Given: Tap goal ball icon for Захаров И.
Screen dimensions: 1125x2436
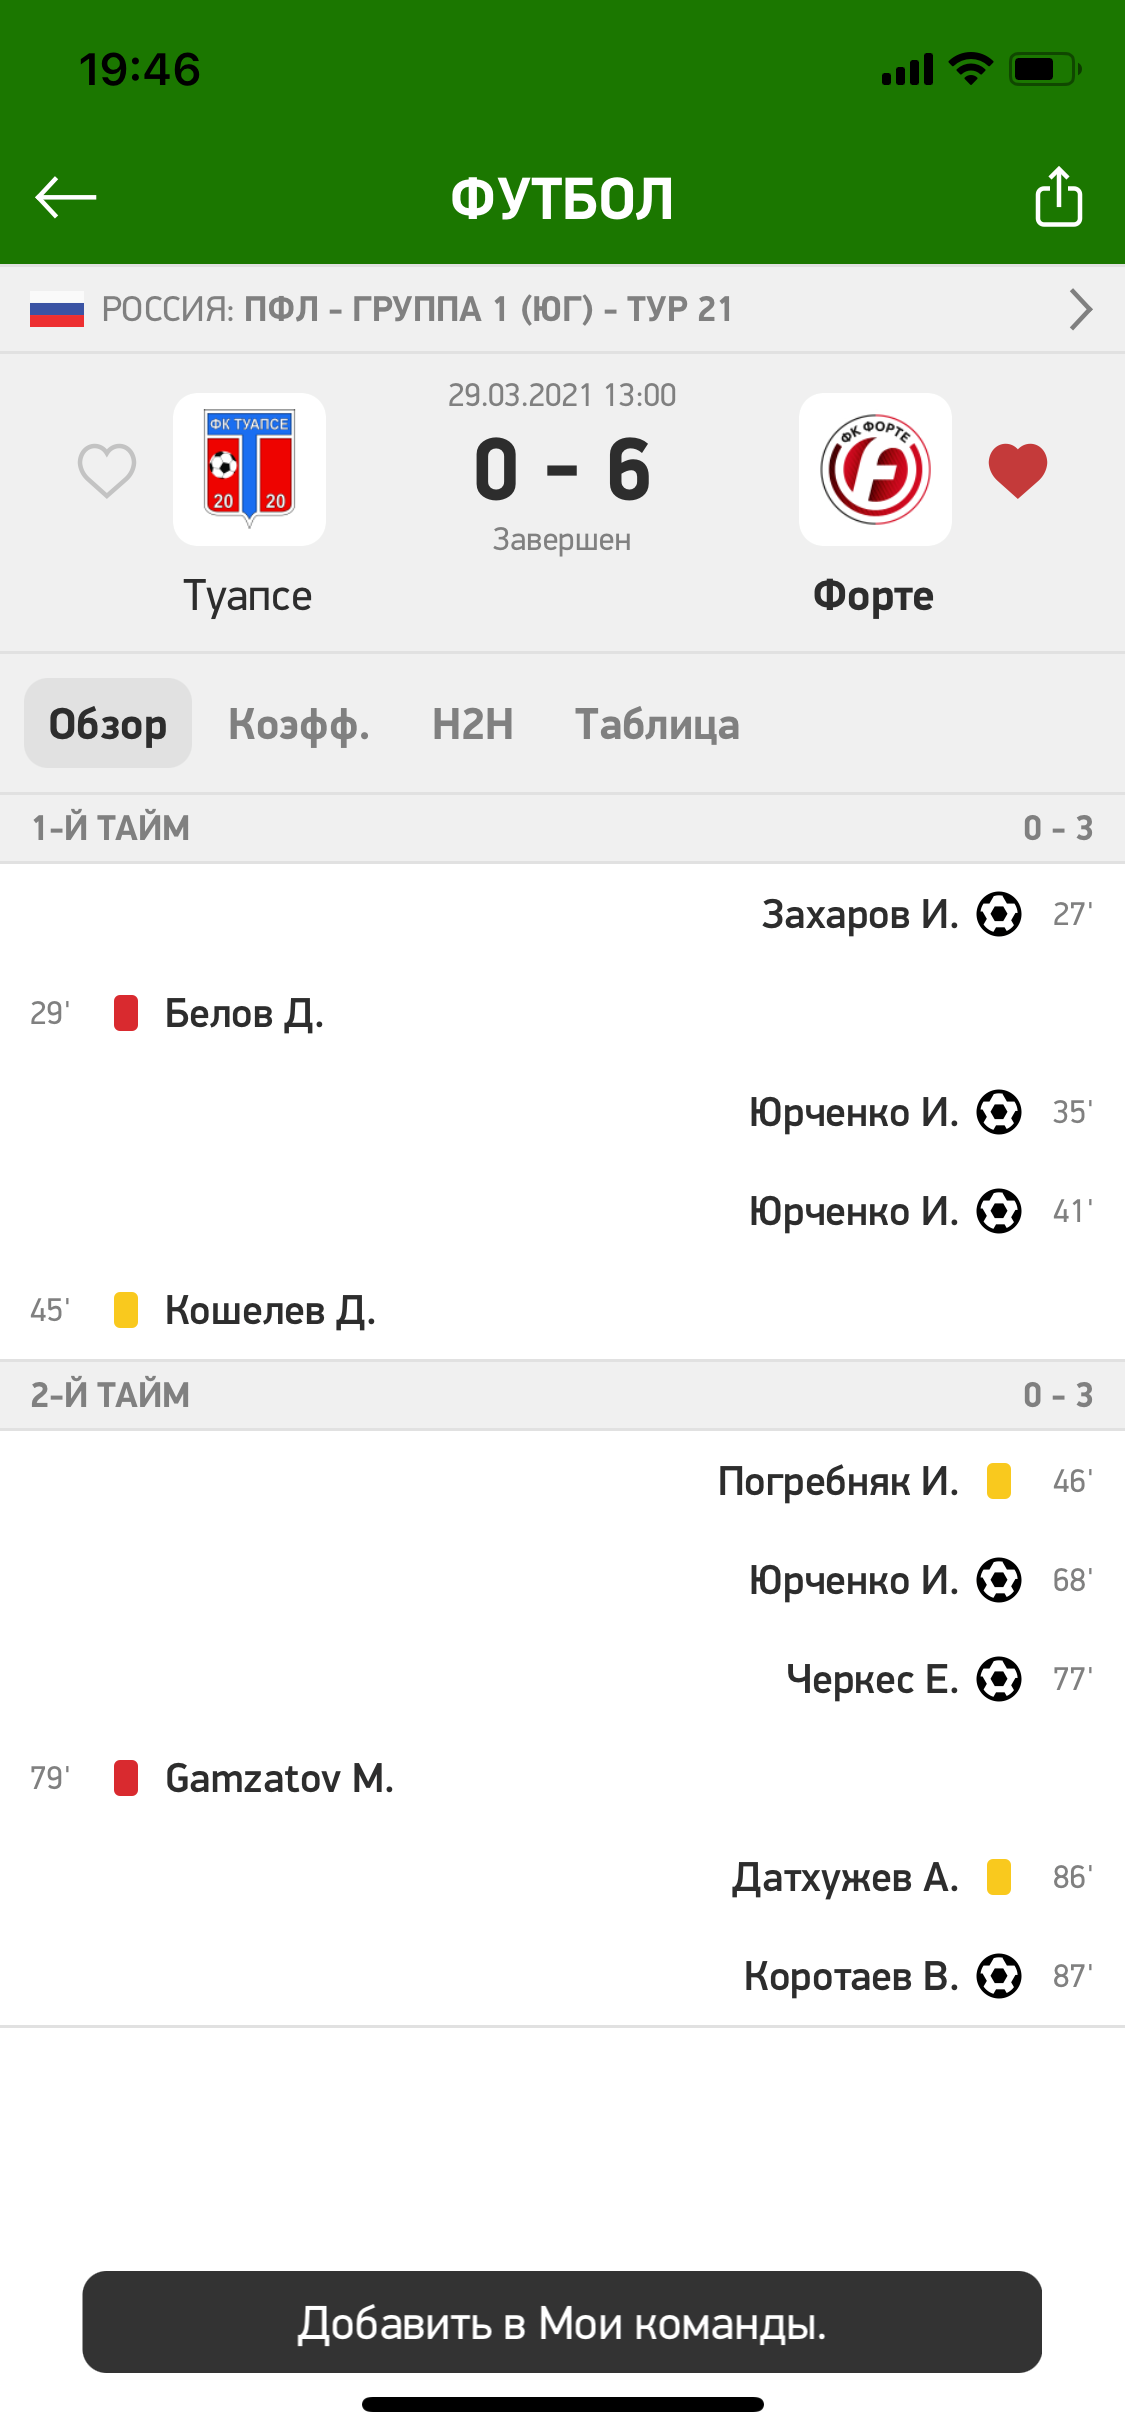Looking at the screenshot, I should coord(998,914).
